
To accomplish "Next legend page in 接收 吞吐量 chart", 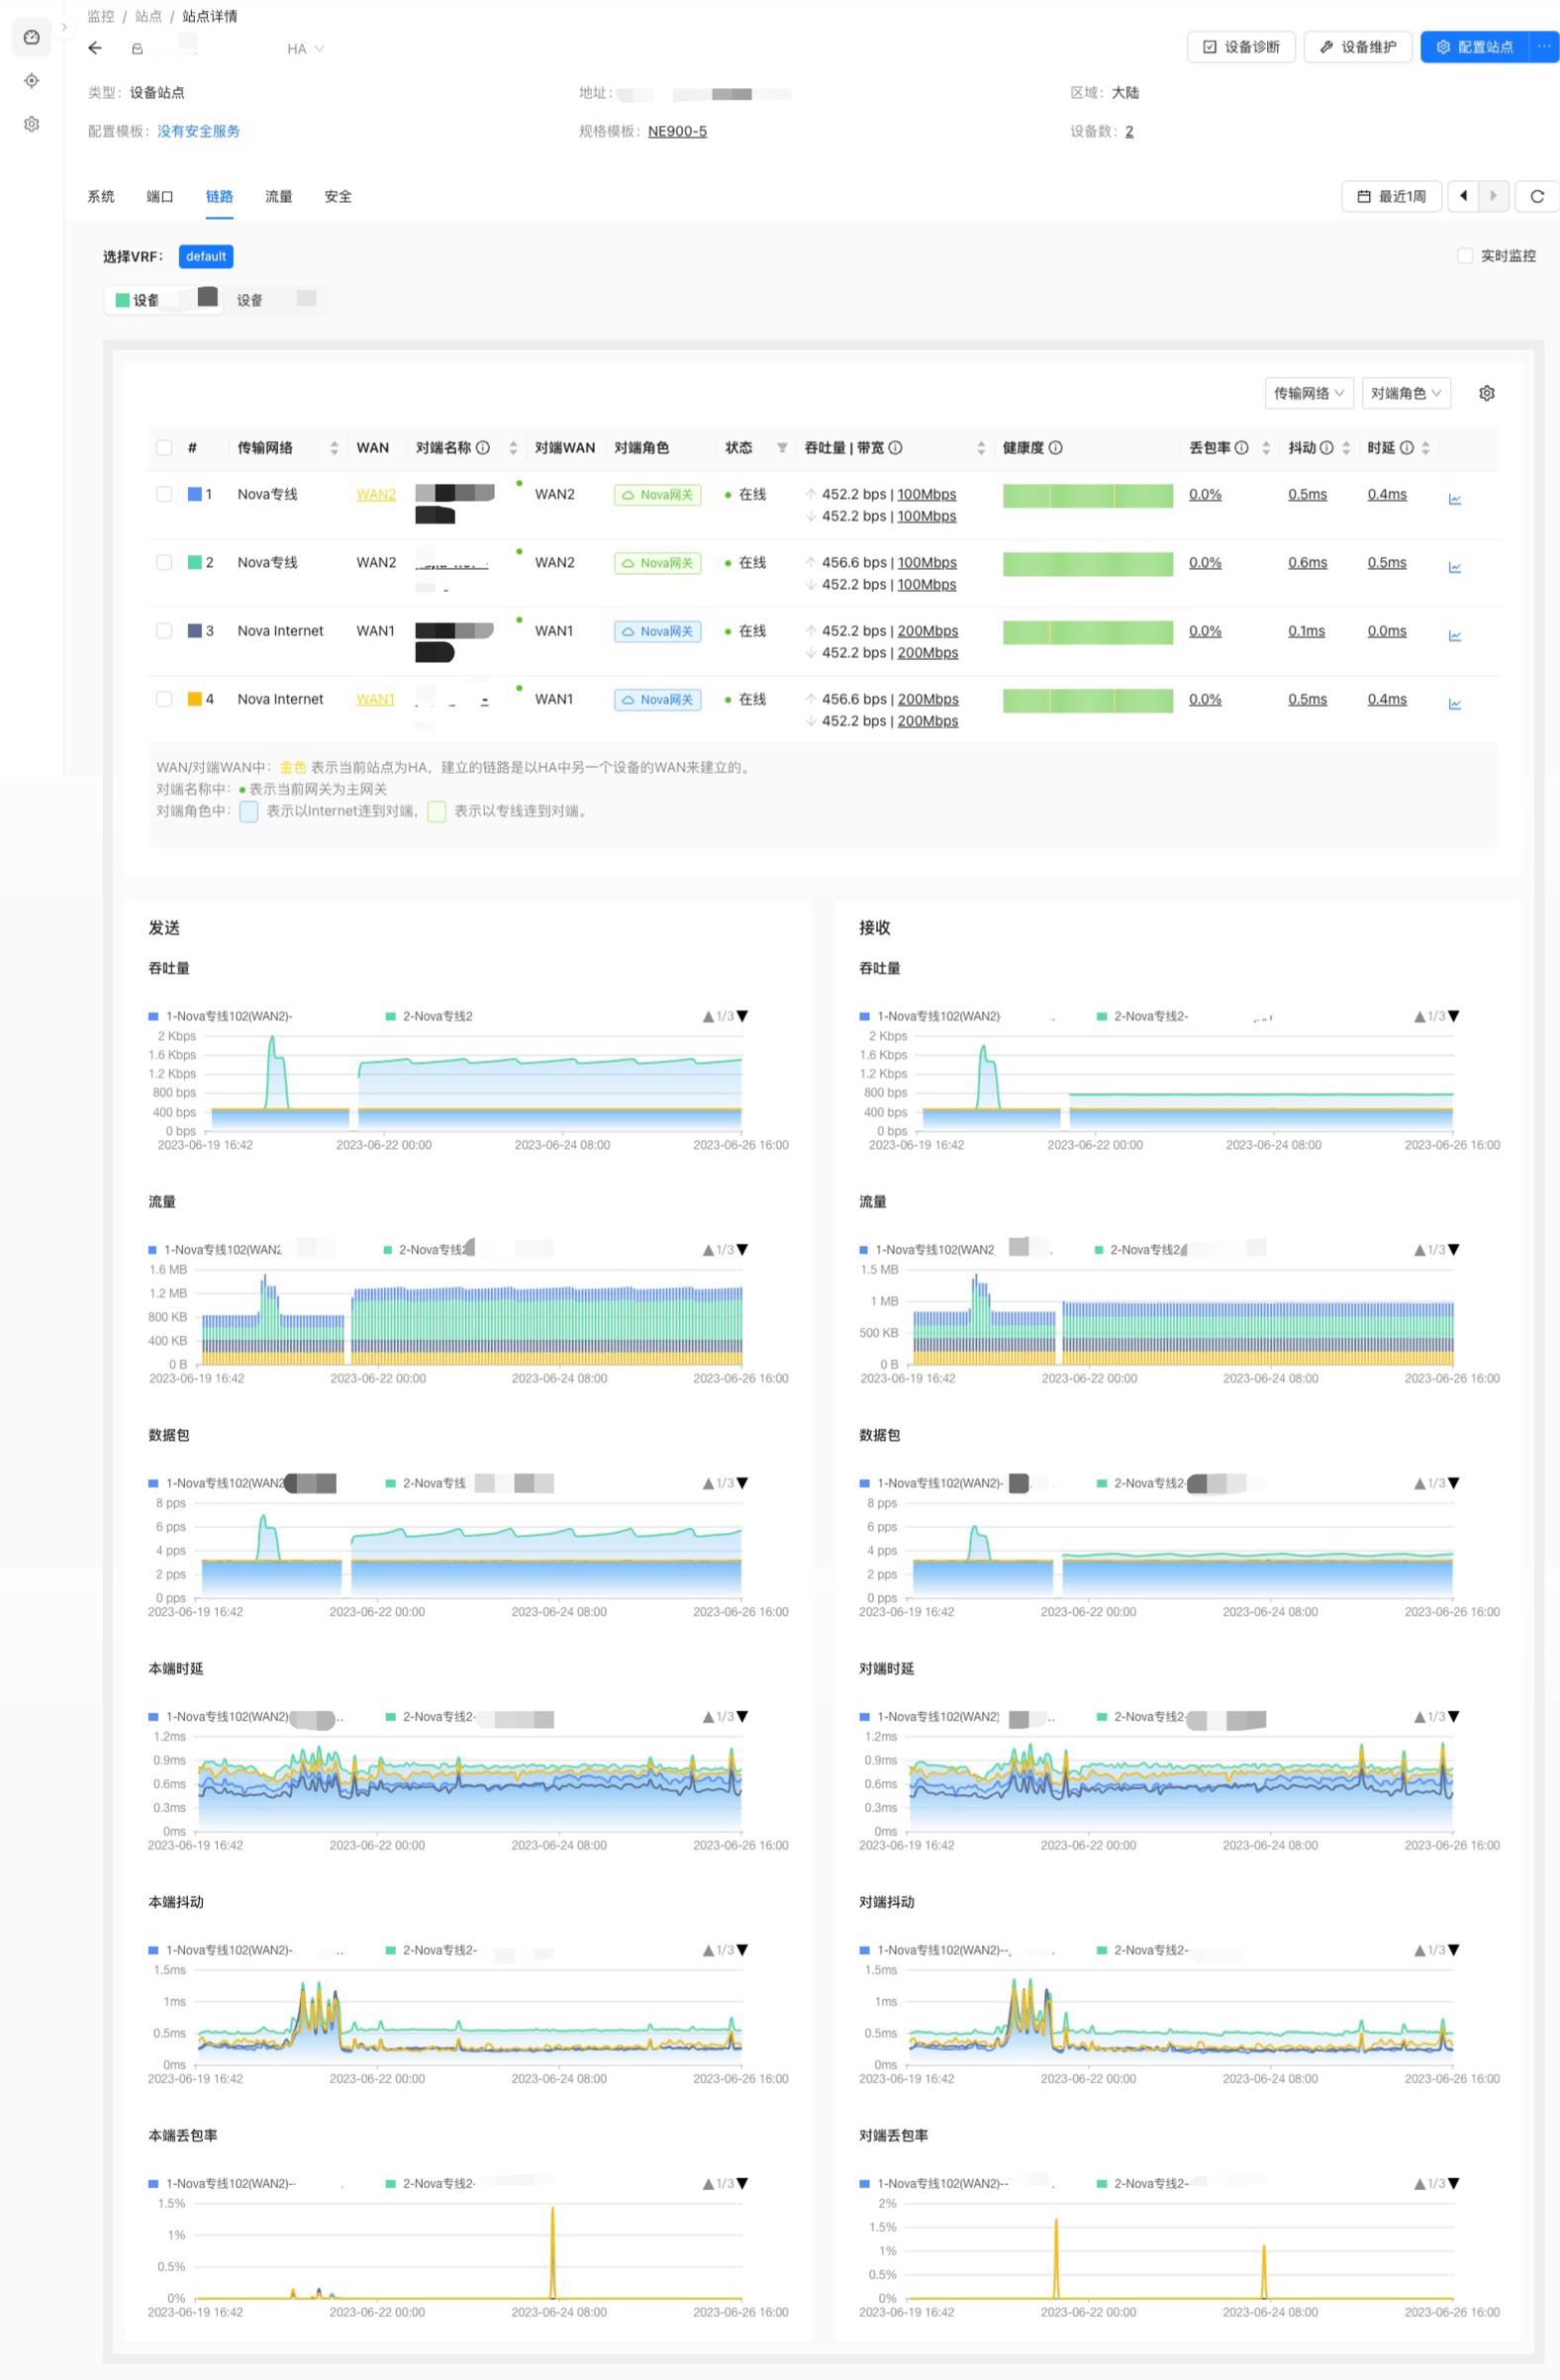I will [x=1453, y=1016].
